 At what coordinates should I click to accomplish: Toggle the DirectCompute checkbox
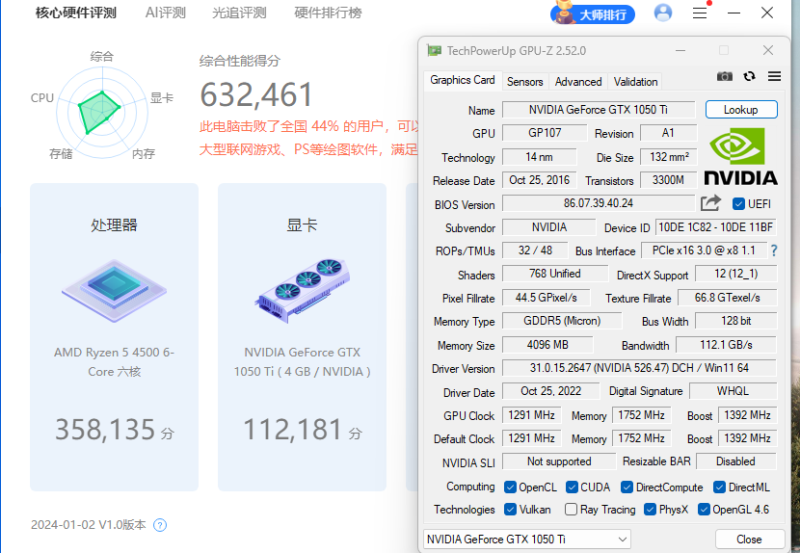pyautogui.click(x=627, y=487)
